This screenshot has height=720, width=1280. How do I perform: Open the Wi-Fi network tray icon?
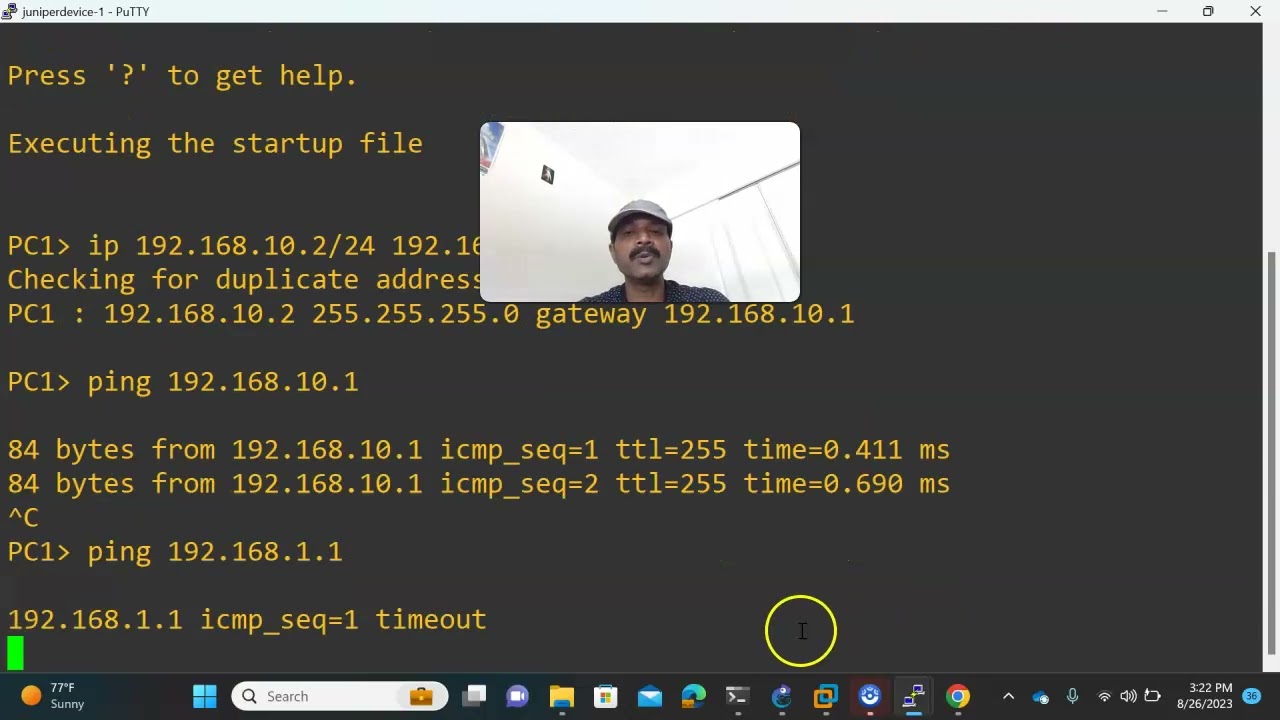pyautogui.click(x=1104, y=696)
